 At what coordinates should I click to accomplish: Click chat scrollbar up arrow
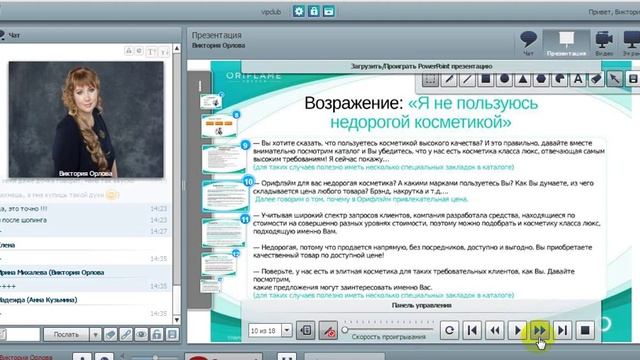click(177, 49)
